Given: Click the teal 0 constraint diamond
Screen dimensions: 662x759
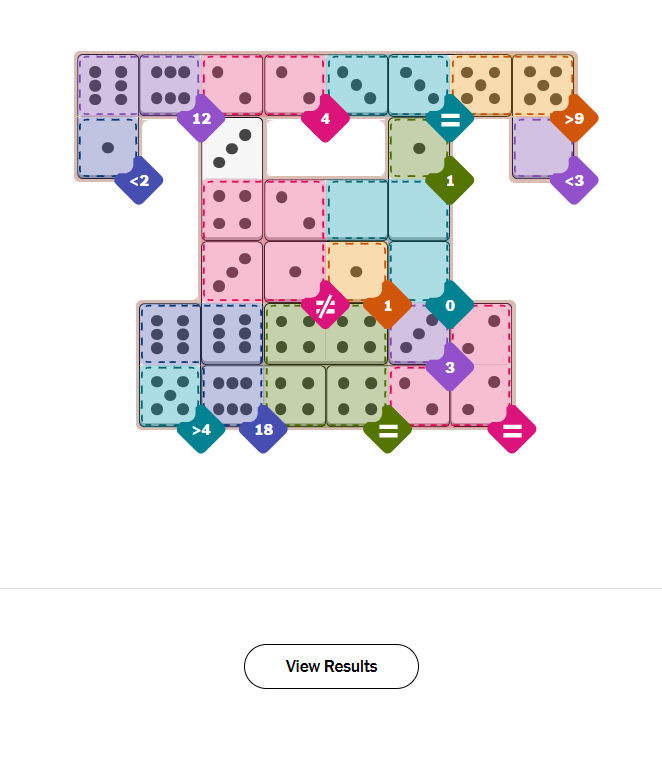Looking at the screenshot, I should [449, 305].
